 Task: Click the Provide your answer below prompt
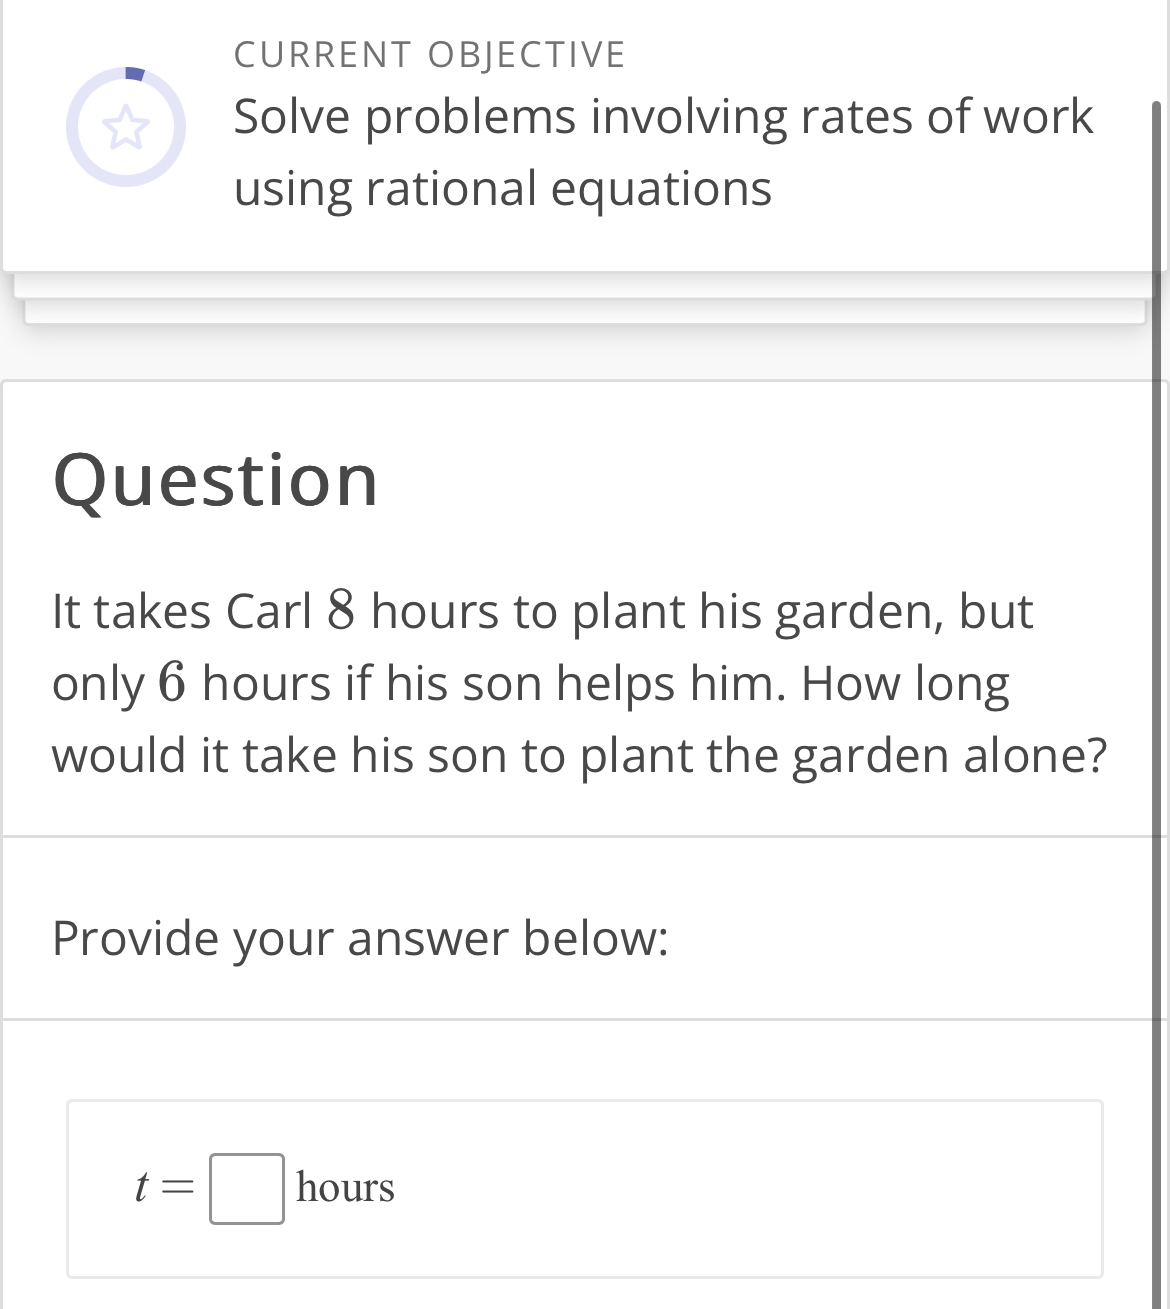click(362, 938)
